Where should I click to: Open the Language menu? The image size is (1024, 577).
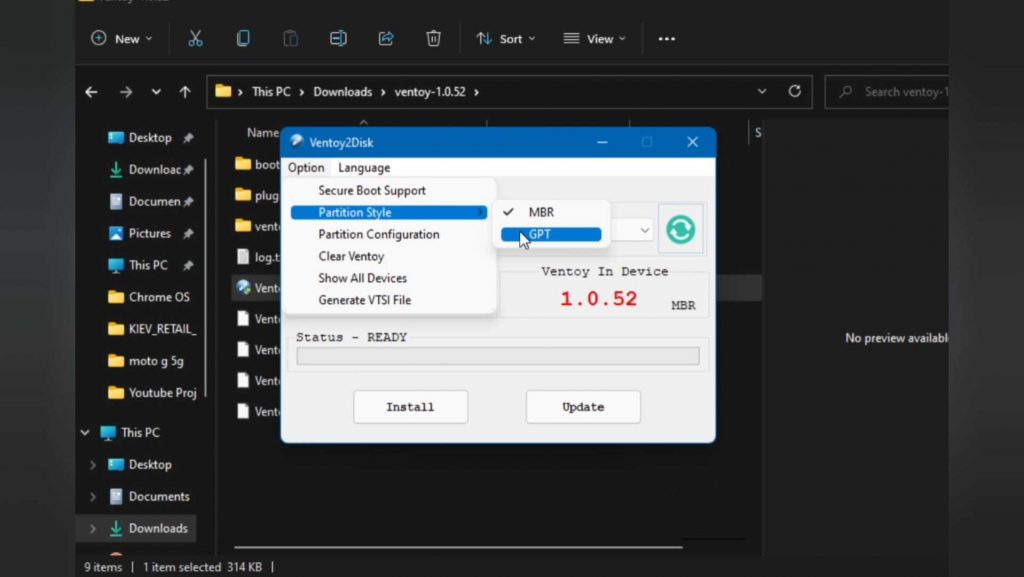pyautogui.click(x=363, y=167)
